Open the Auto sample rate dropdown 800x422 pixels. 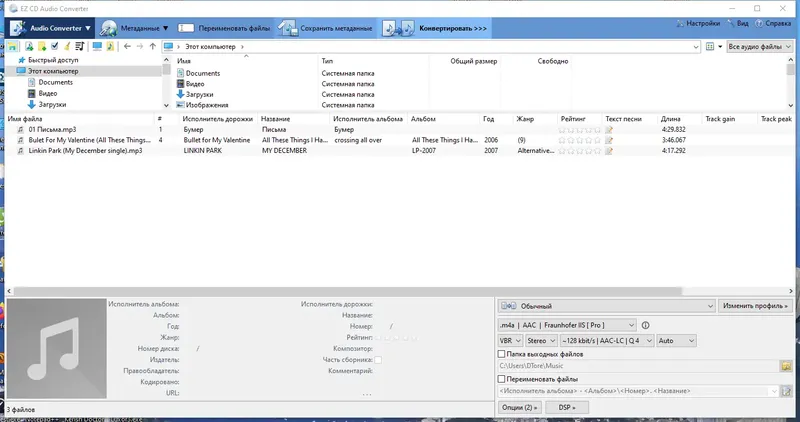pyautogui.click(x=676, y=340)
